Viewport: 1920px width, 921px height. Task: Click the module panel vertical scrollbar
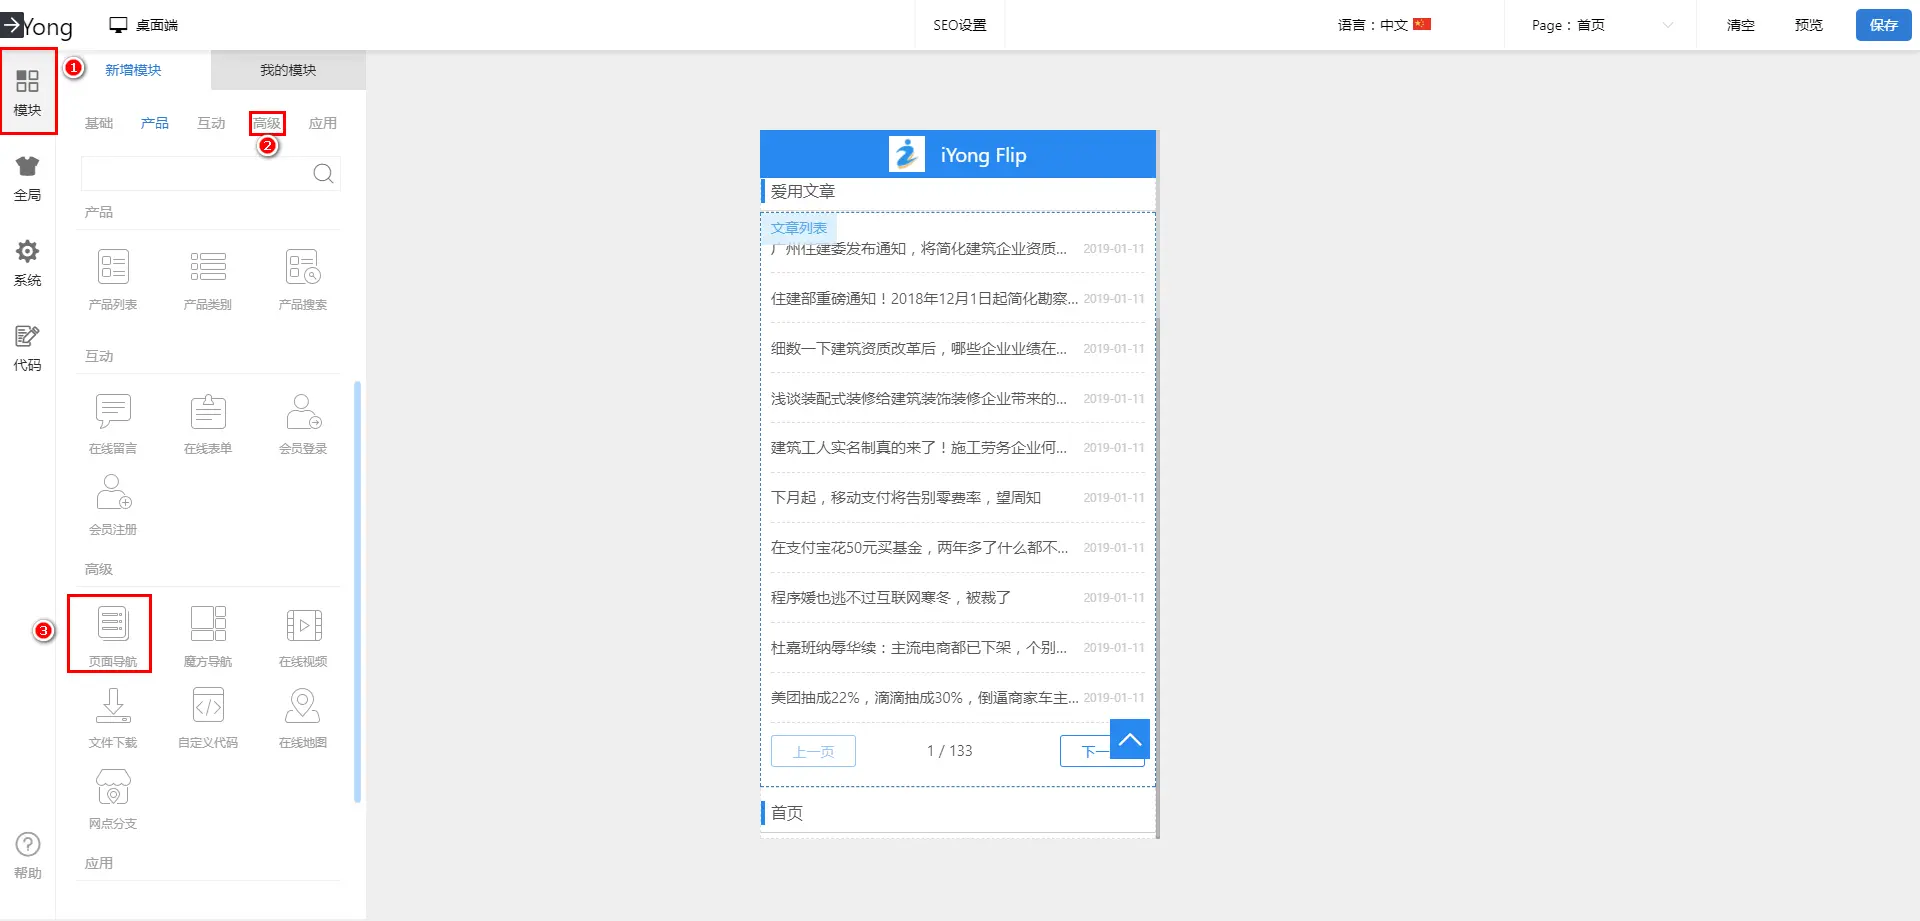[357, 590]
